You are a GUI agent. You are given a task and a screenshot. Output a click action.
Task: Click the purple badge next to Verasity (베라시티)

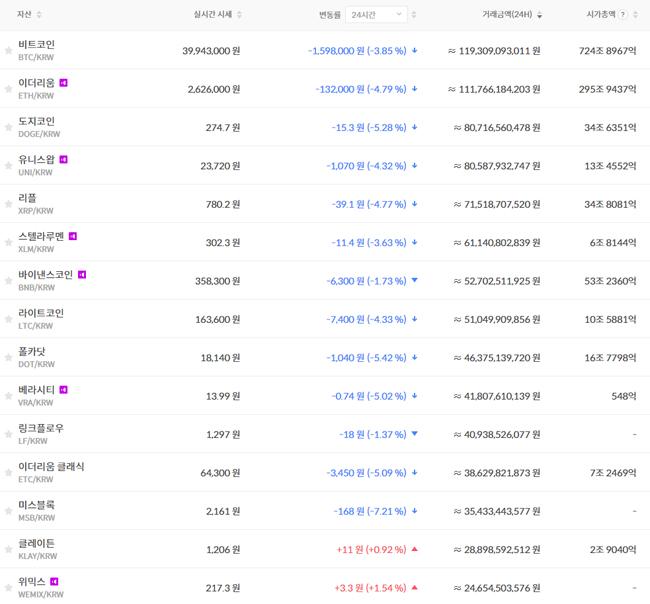pyautogui.click(x=64, y=390)
